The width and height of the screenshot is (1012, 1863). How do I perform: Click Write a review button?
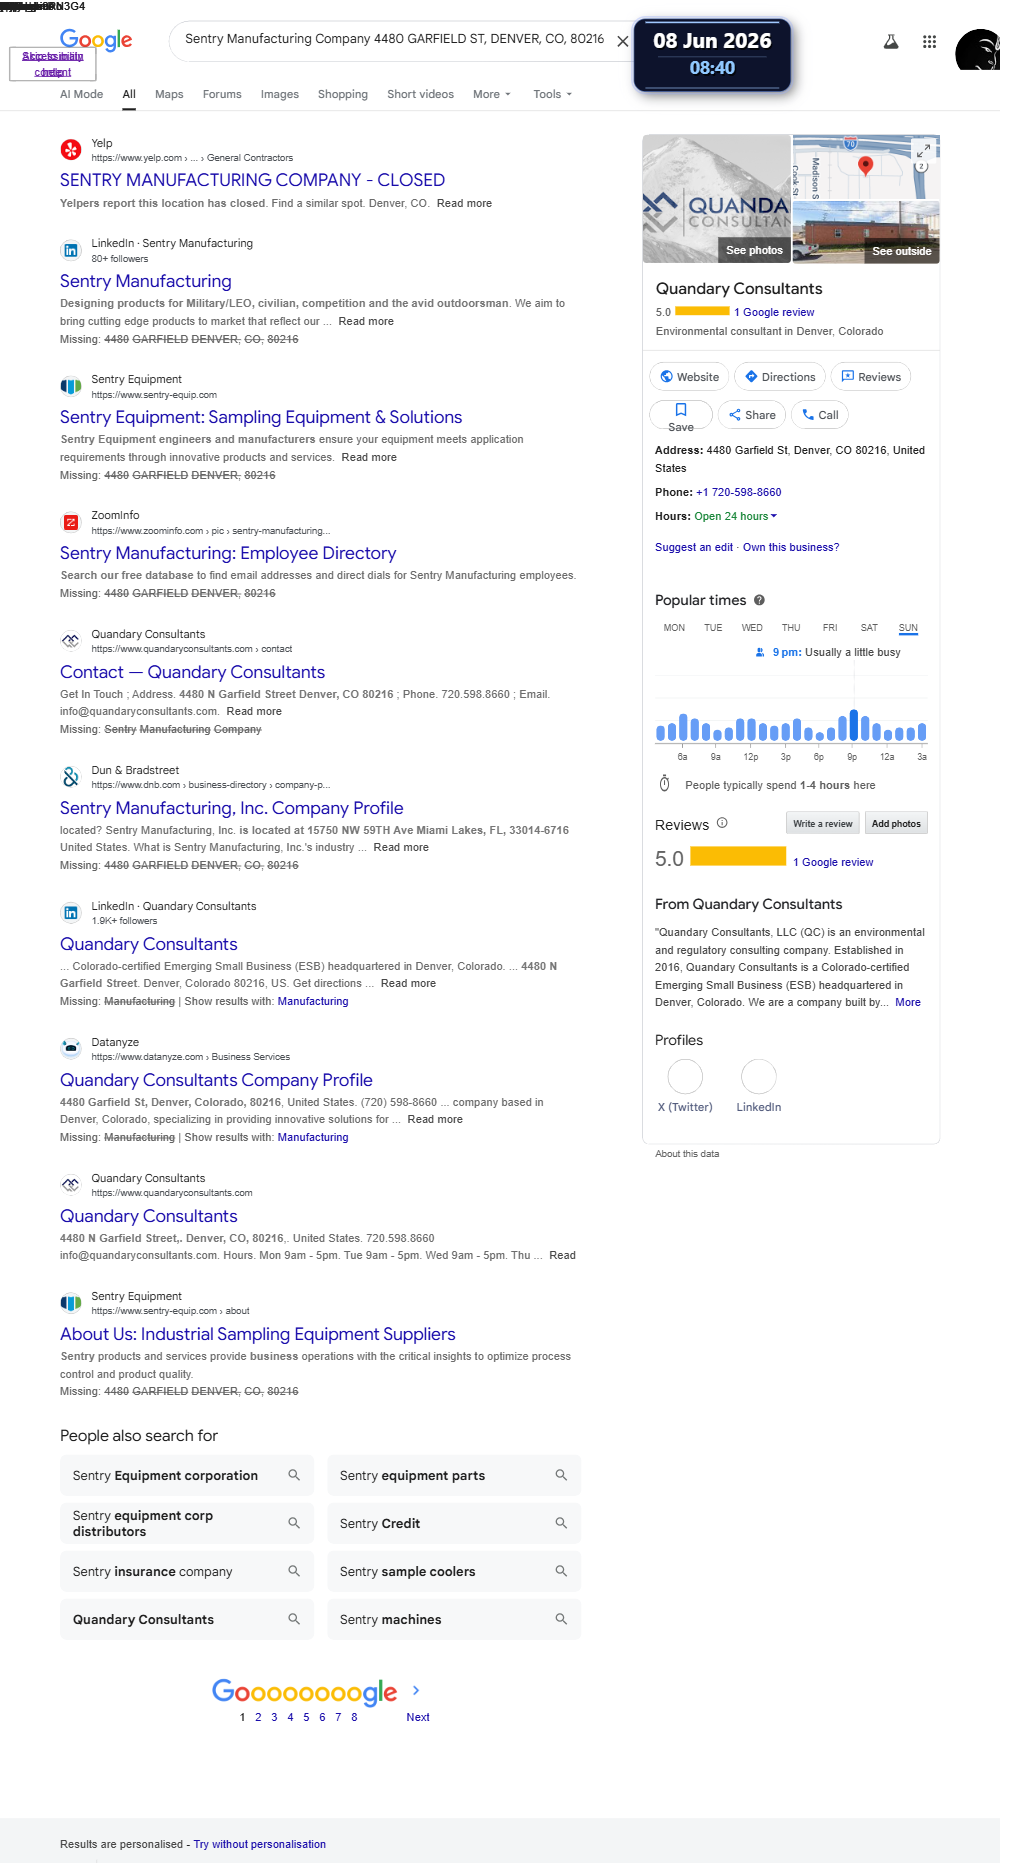[x=823, y=823]
